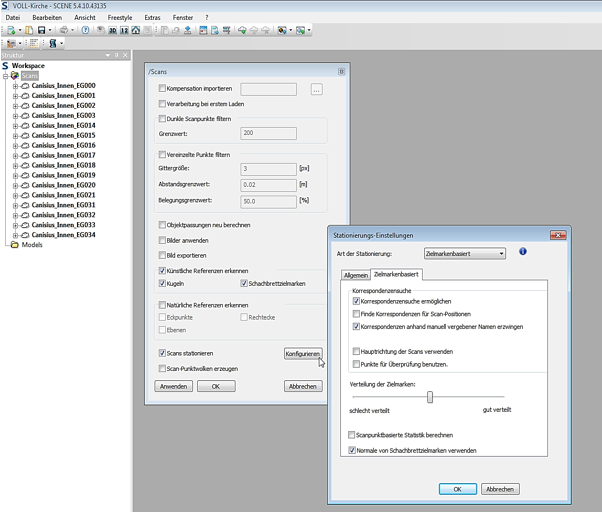Viewport: 602px width, 512px height.
Task: Click the printer toolbar icon
Action: click(x=64, y=30)
